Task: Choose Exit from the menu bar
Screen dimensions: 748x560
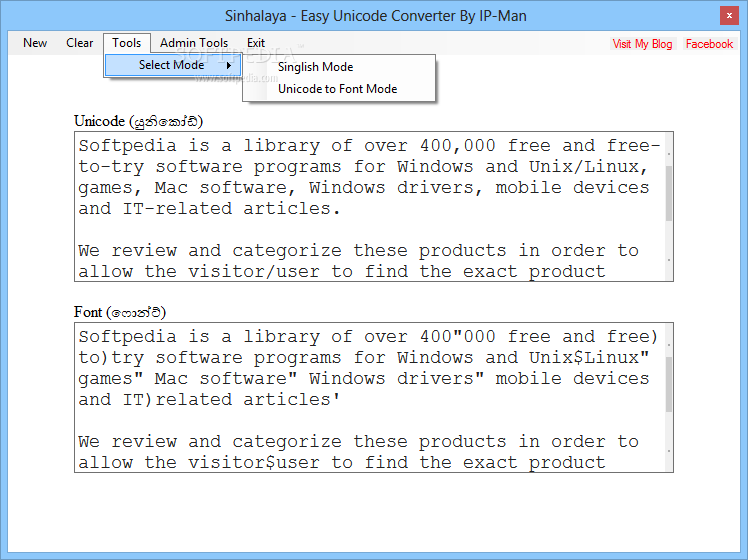Action: tap(256, 43)
